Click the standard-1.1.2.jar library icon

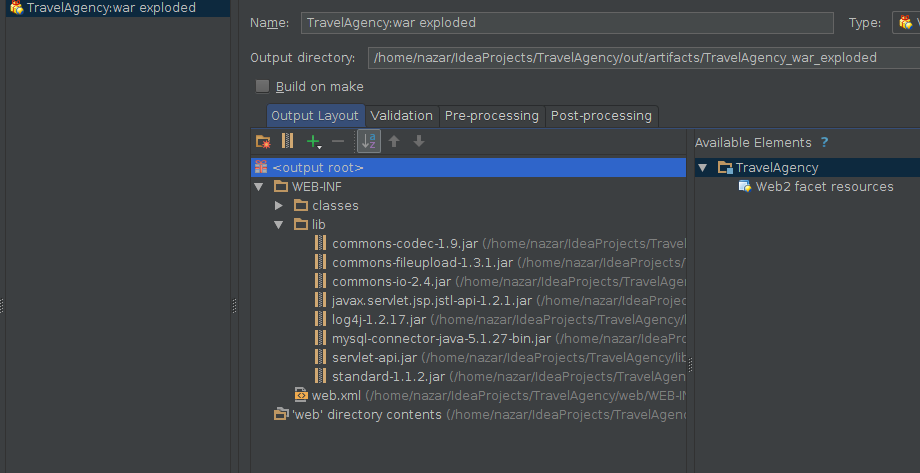pos(320,376)
